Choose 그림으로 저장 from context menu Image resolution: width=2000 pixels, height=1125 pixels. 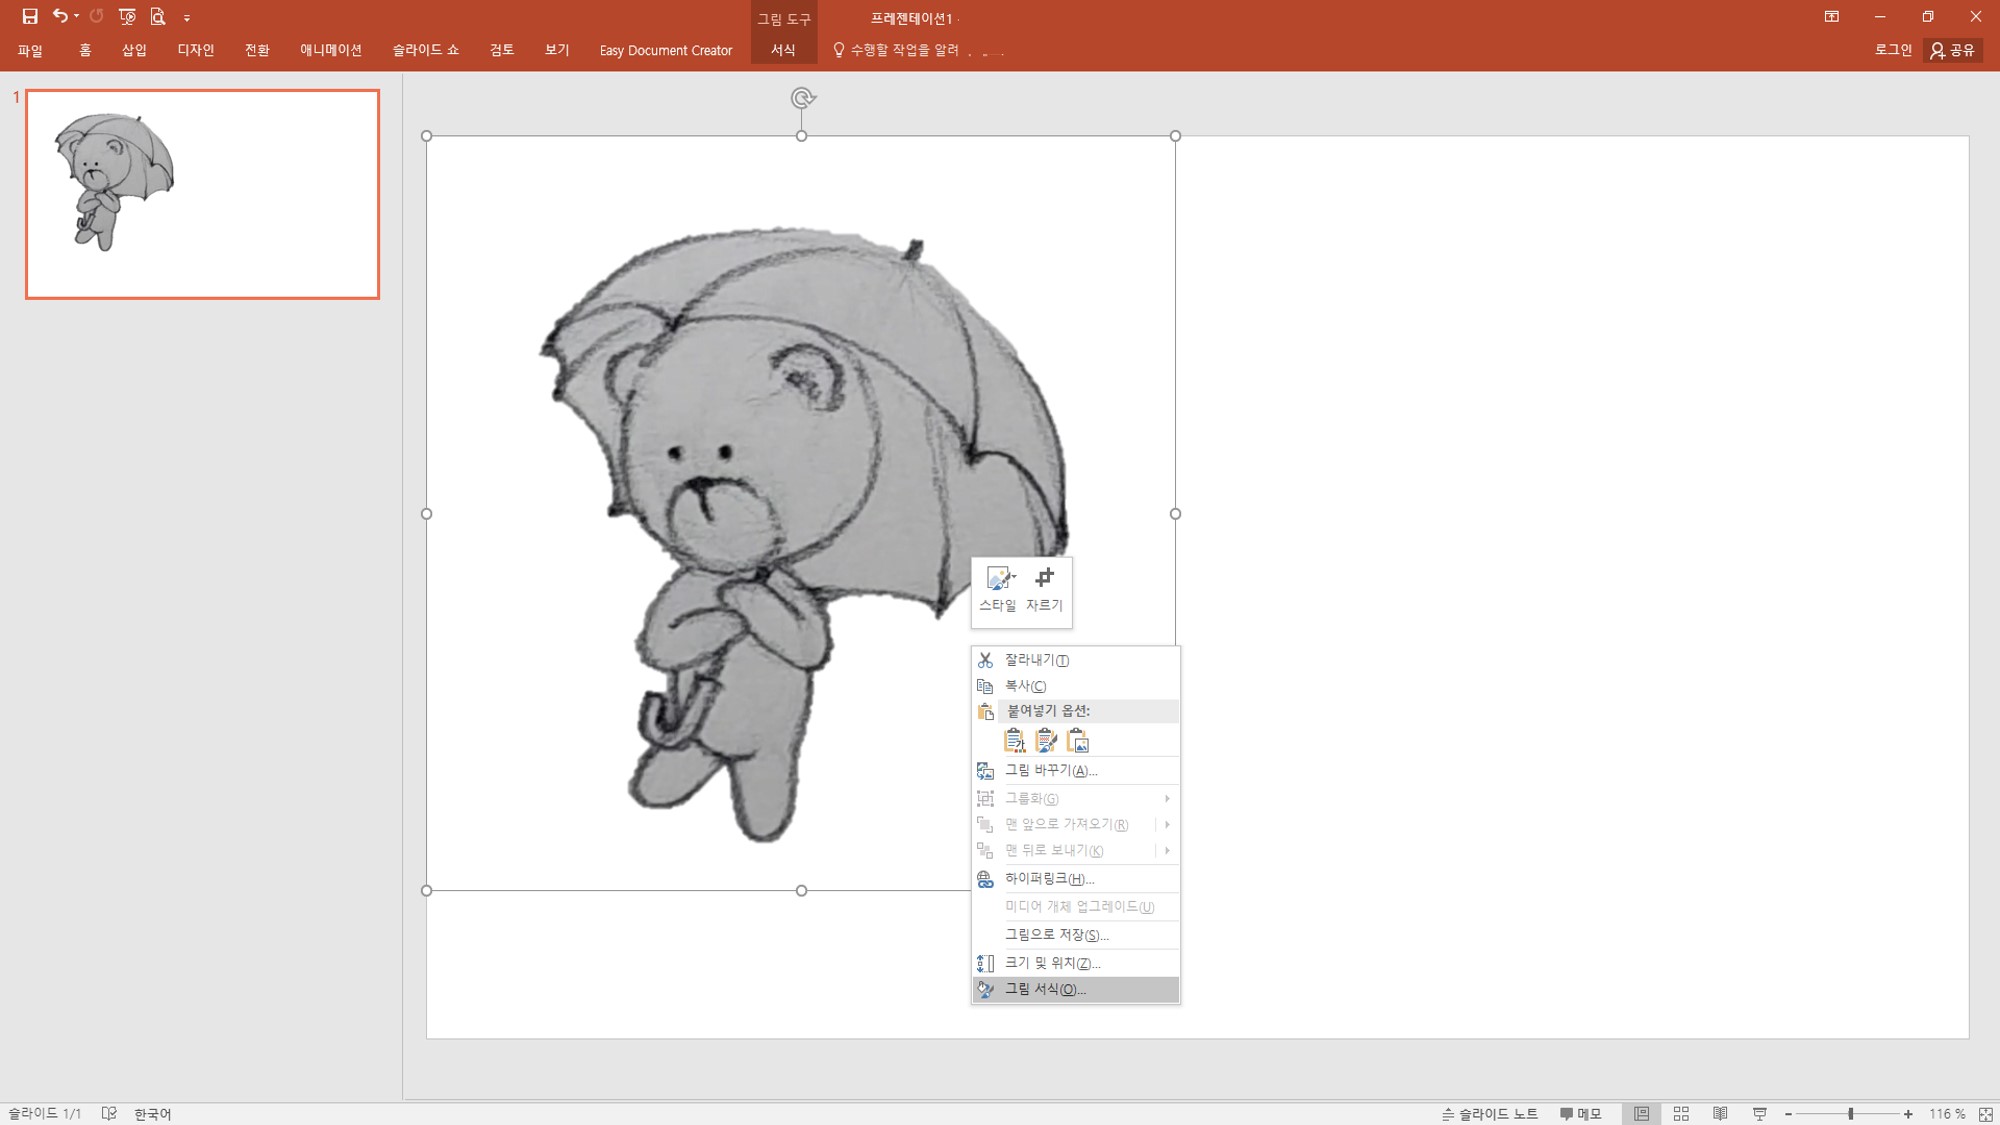click(1076, 934)
